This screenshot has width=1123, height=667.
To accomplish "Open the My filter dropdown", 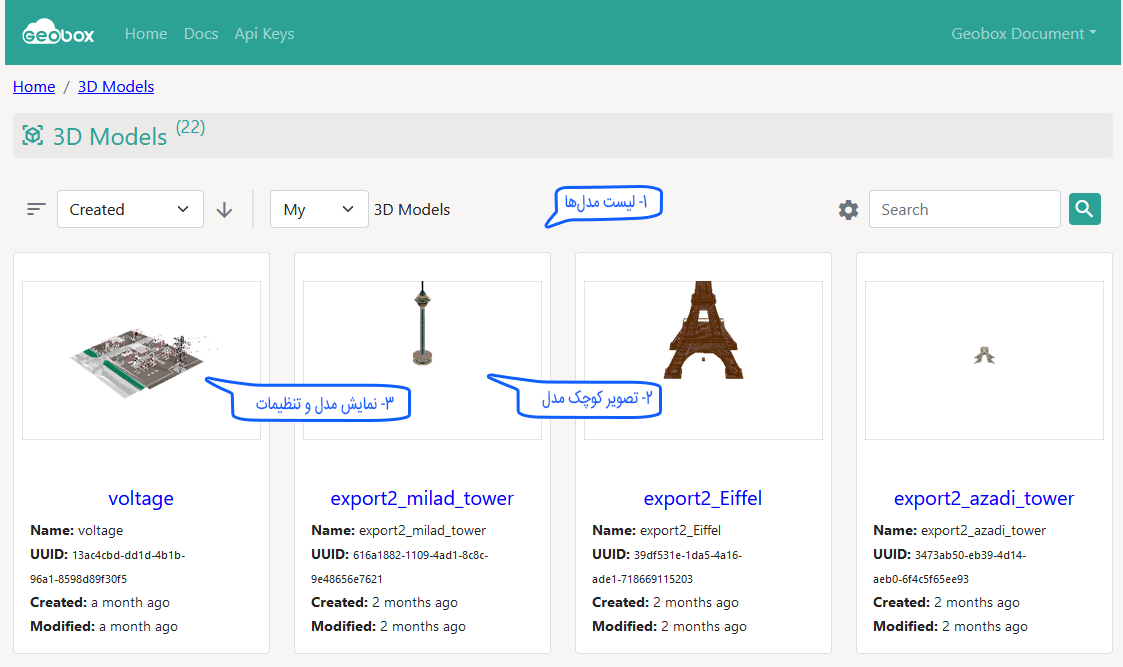I will pos(319,209).
